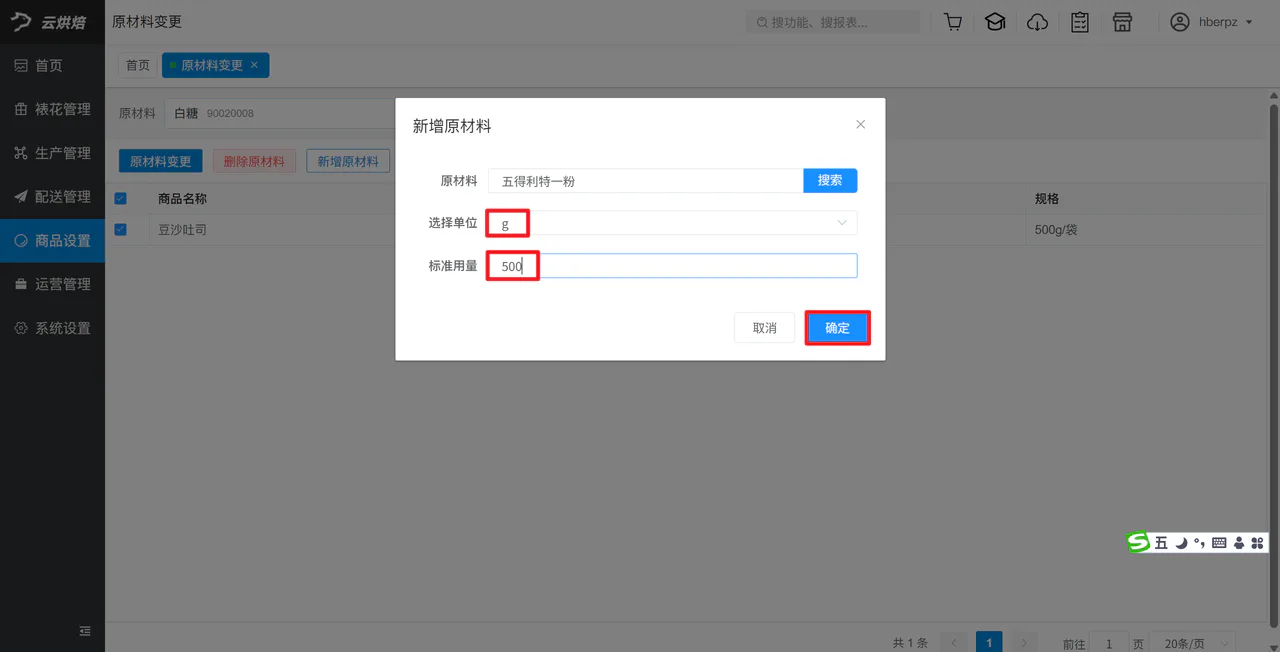Viewport: 1280px width, 652px height.
Task: Go to 首页 in the sidebar
Action: (x=52, y=66)
